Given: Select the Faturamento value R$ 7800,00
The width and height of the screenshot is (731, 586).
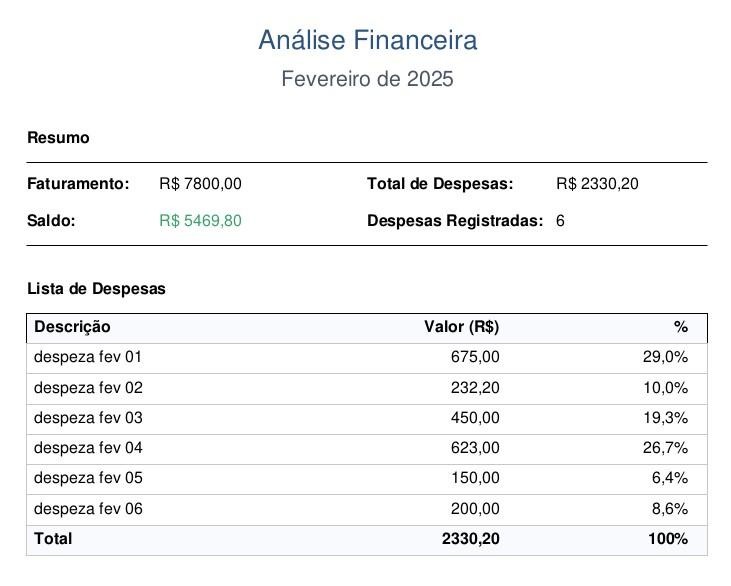Looking at the screenshot, I should coord(200,184).
